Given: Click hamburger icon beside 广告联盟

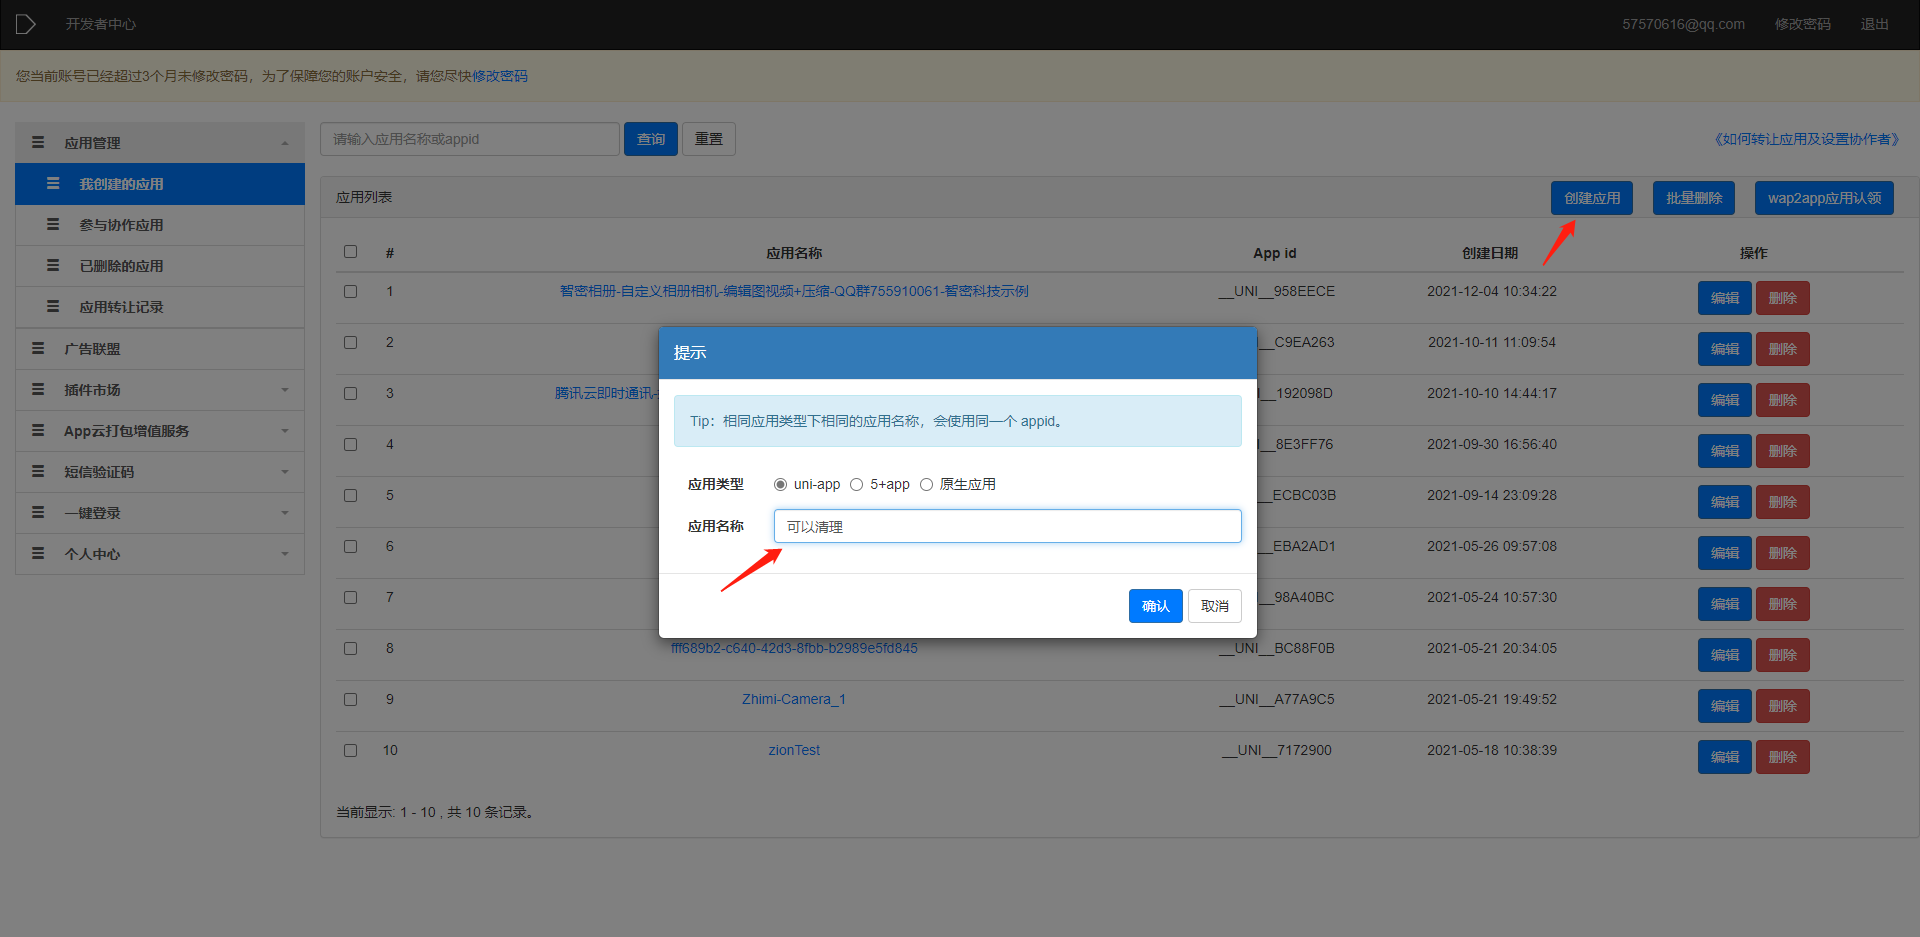Looking at the screenshot, I should tap(38, 348).
